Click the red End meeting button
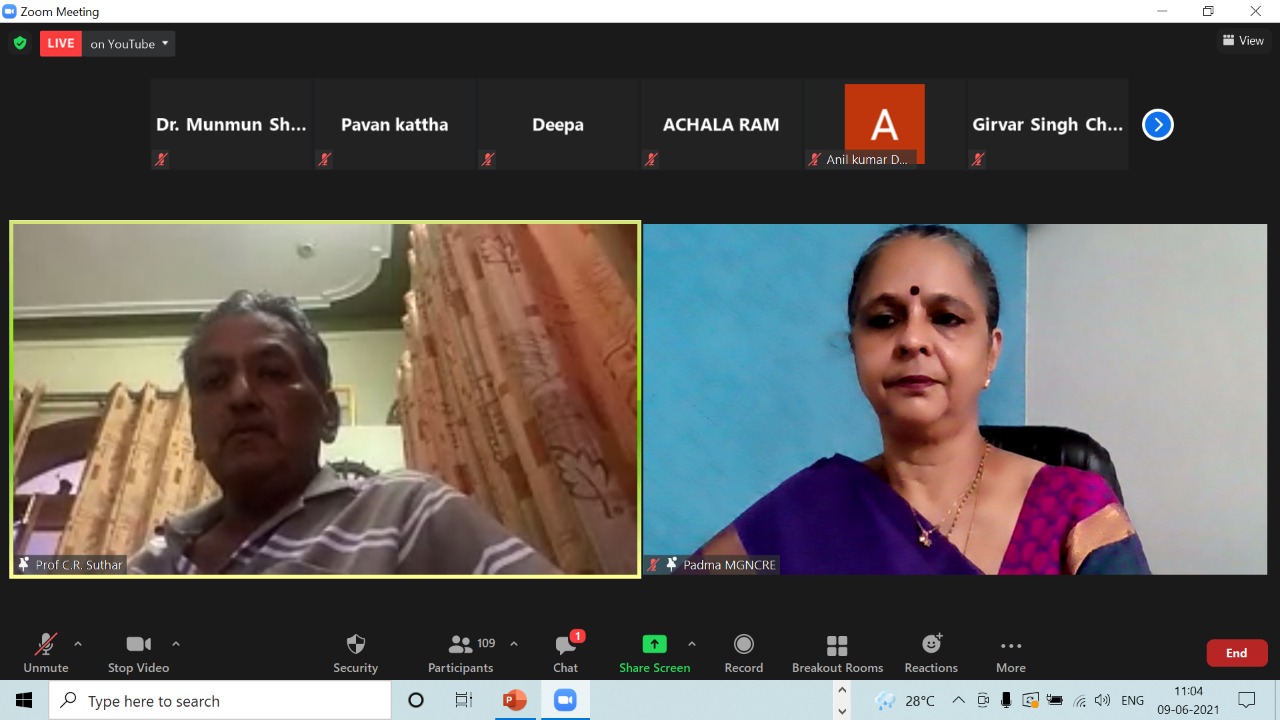This screenshot has height=720, width=1280. (1237, 653)
